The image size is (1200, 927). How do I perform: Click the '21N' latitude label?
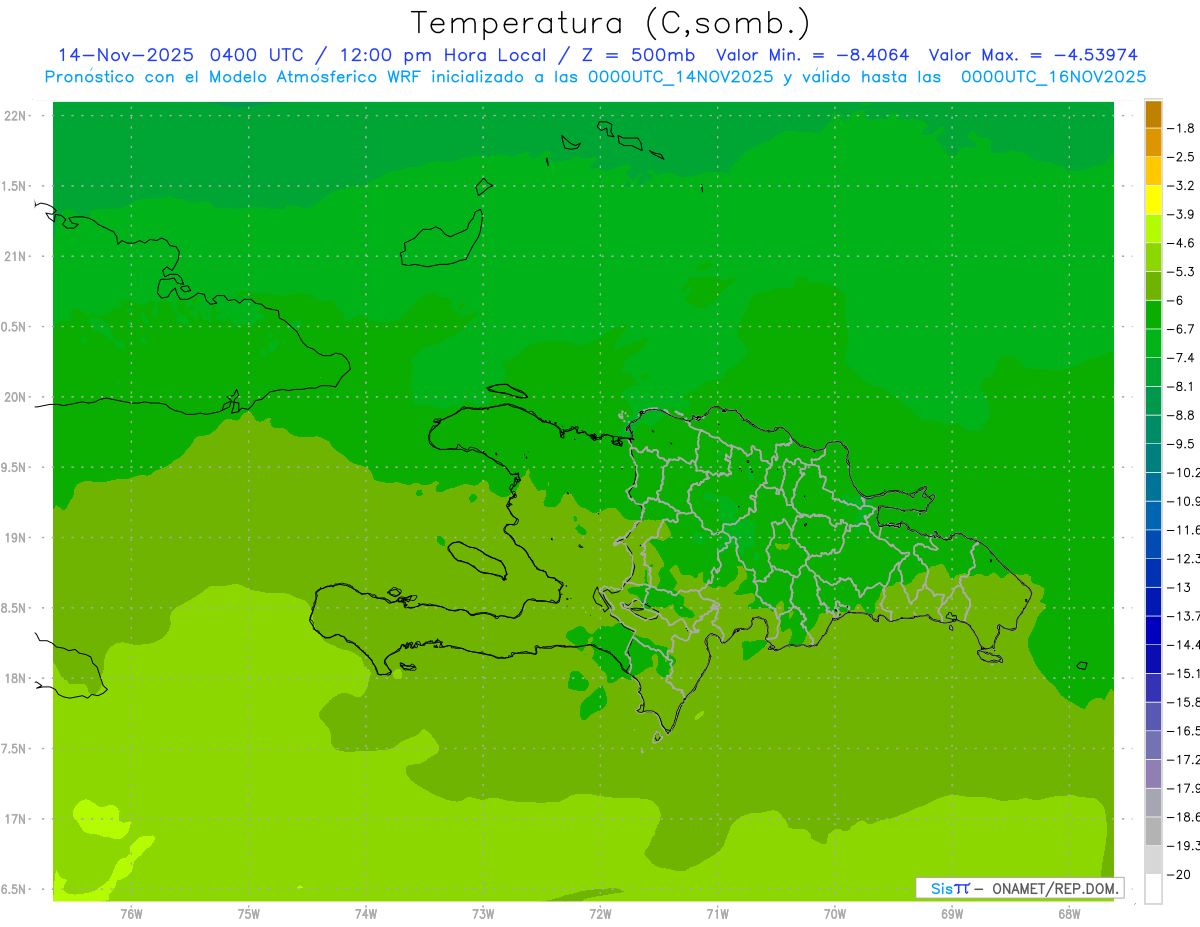pos(16,257)
